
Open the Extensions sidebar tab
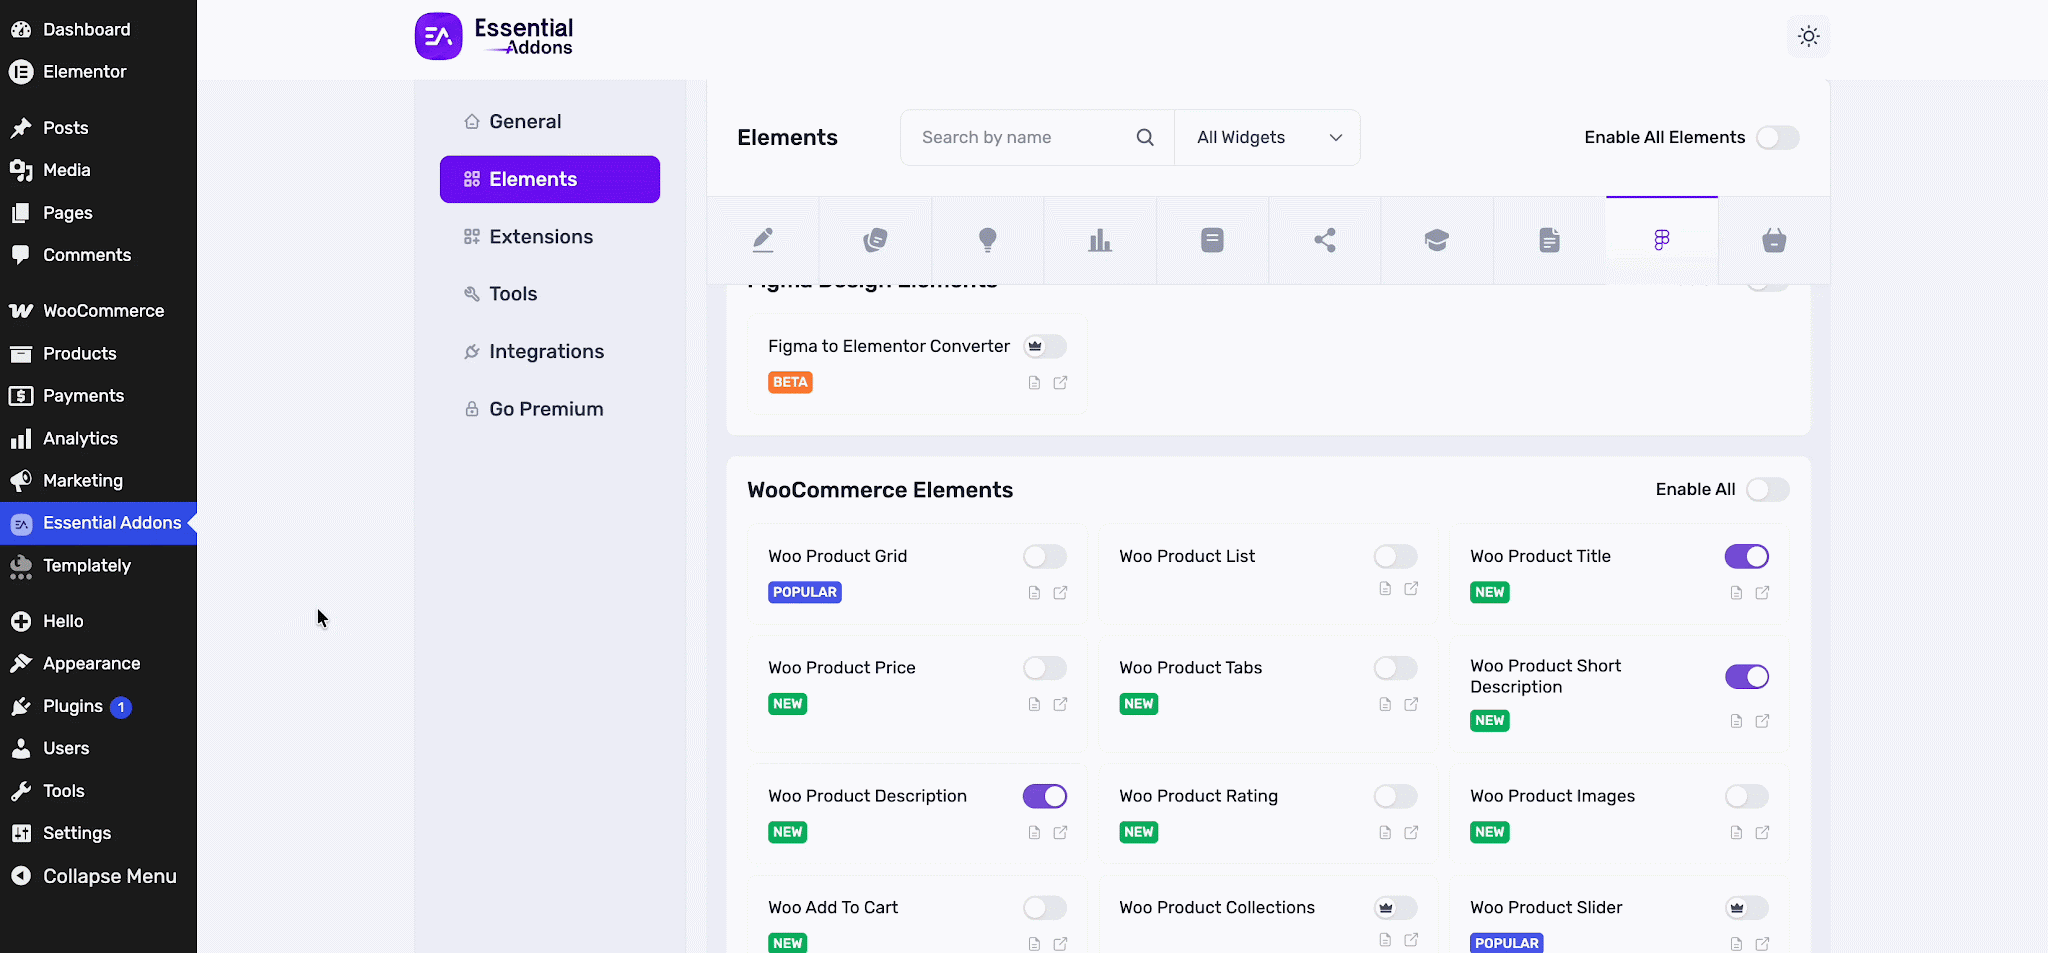[x=550, y=237]
